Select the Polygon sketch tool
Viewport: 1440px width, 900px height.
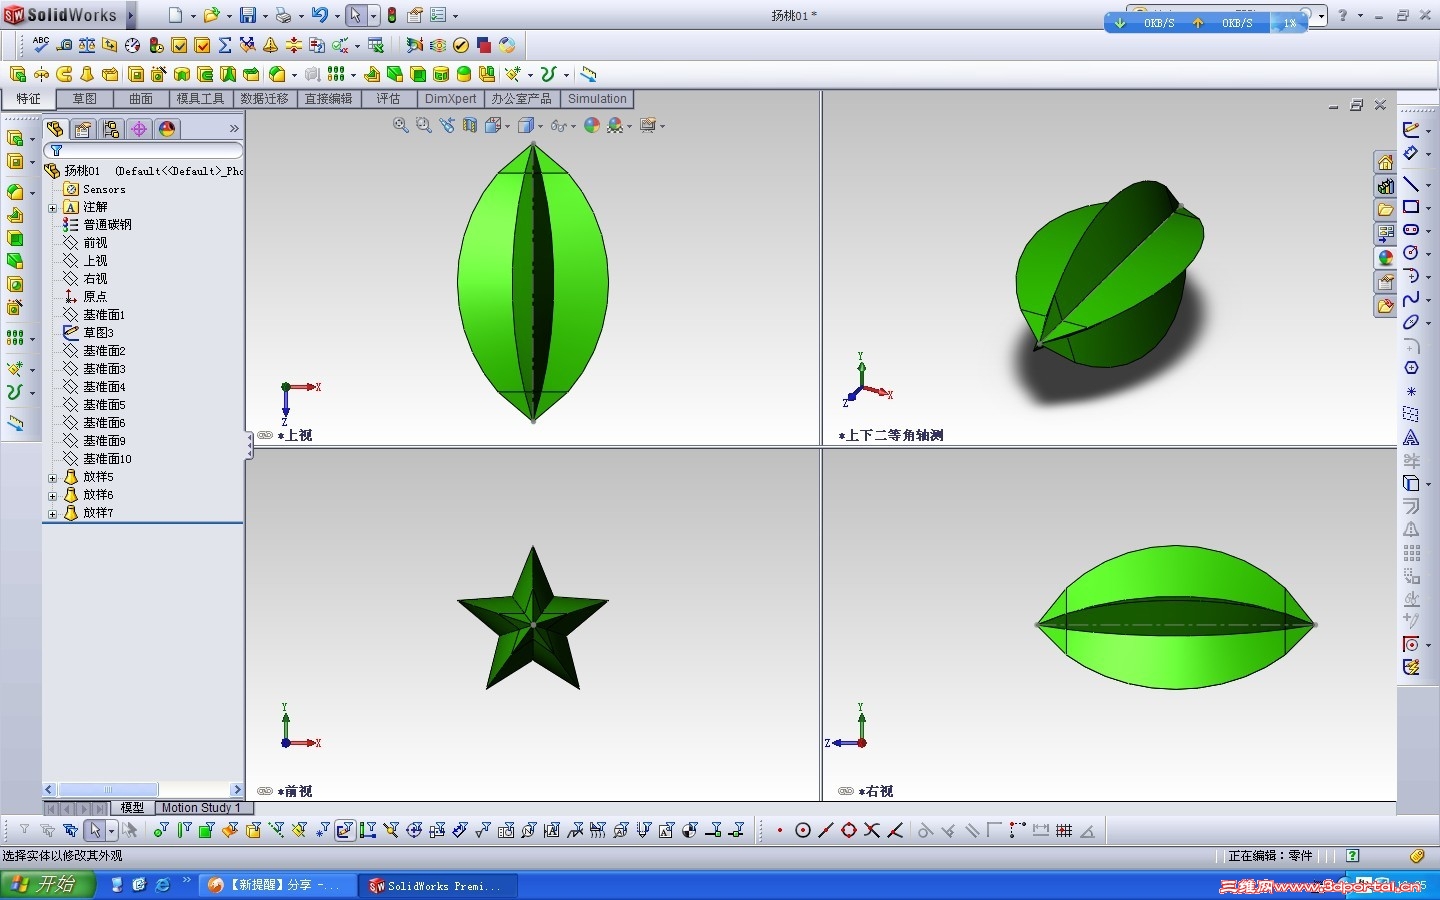pyautogui.click(x=1411, y=368)
